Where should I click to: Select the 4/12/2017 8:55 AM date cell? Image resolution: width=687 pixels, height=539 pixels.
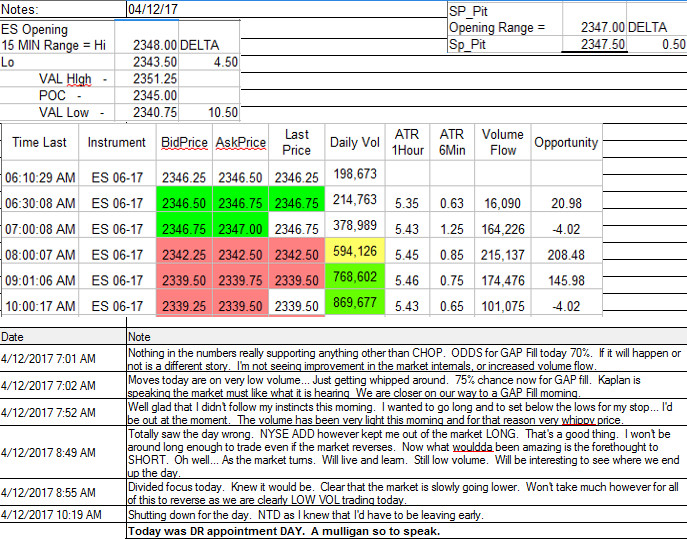63,492
